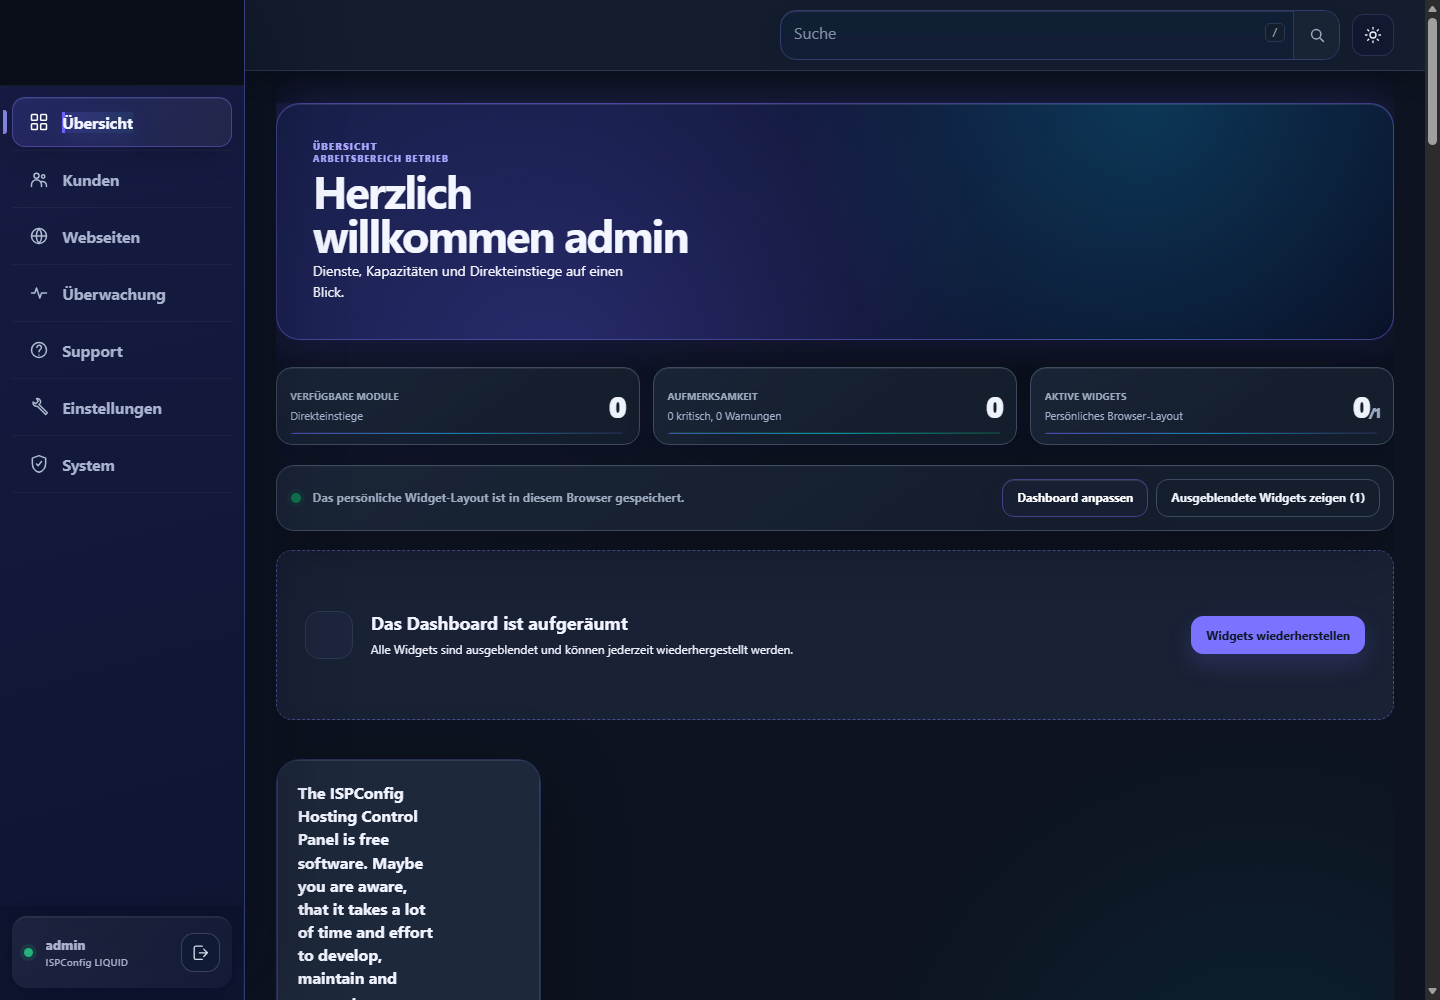Open the Webseiten section
The image size is (1440, 1000).
pyautogui.click(x=122, y=237)
